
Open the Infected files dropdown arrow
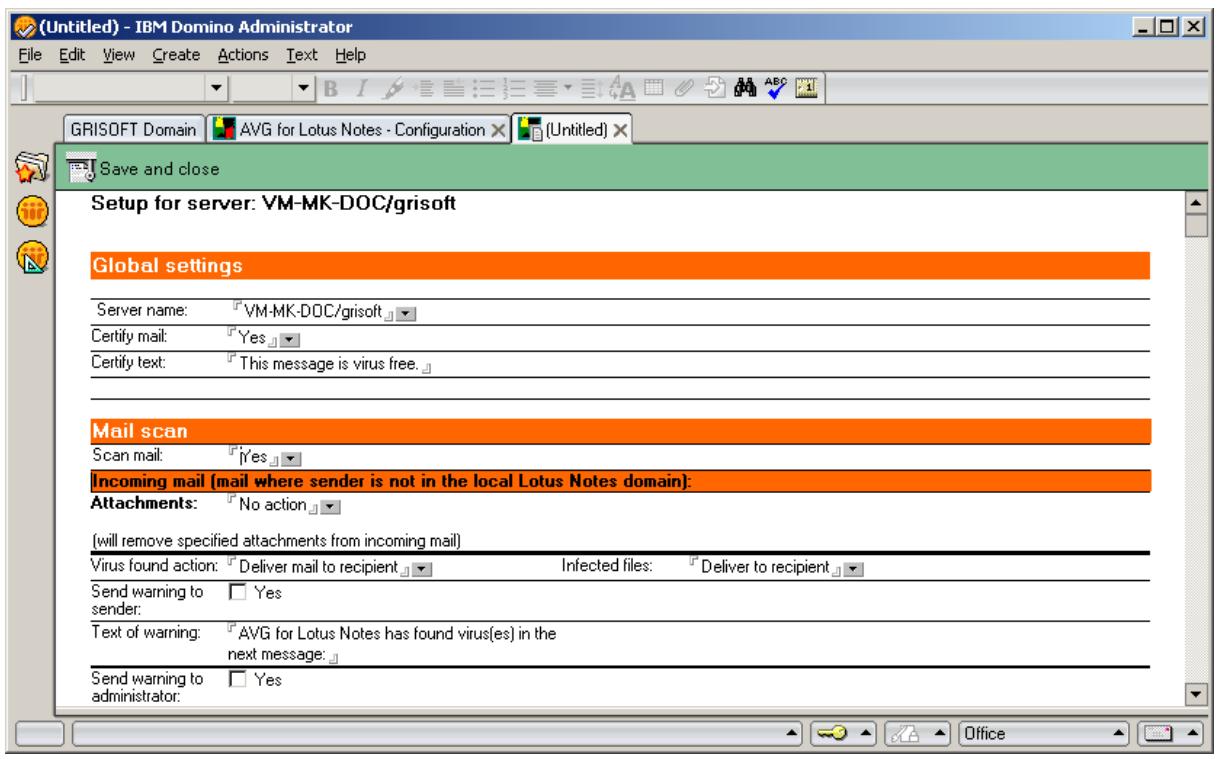pos(854,569)
